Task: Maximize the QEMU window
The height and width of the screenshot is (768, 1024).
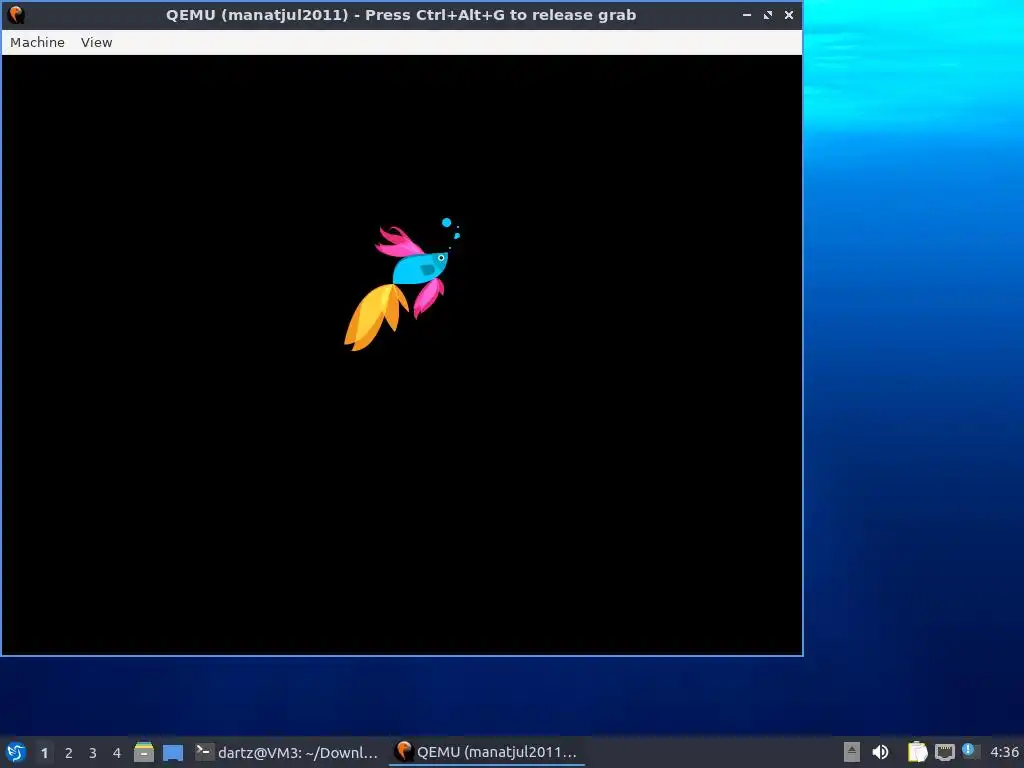Action: [768, 15]
